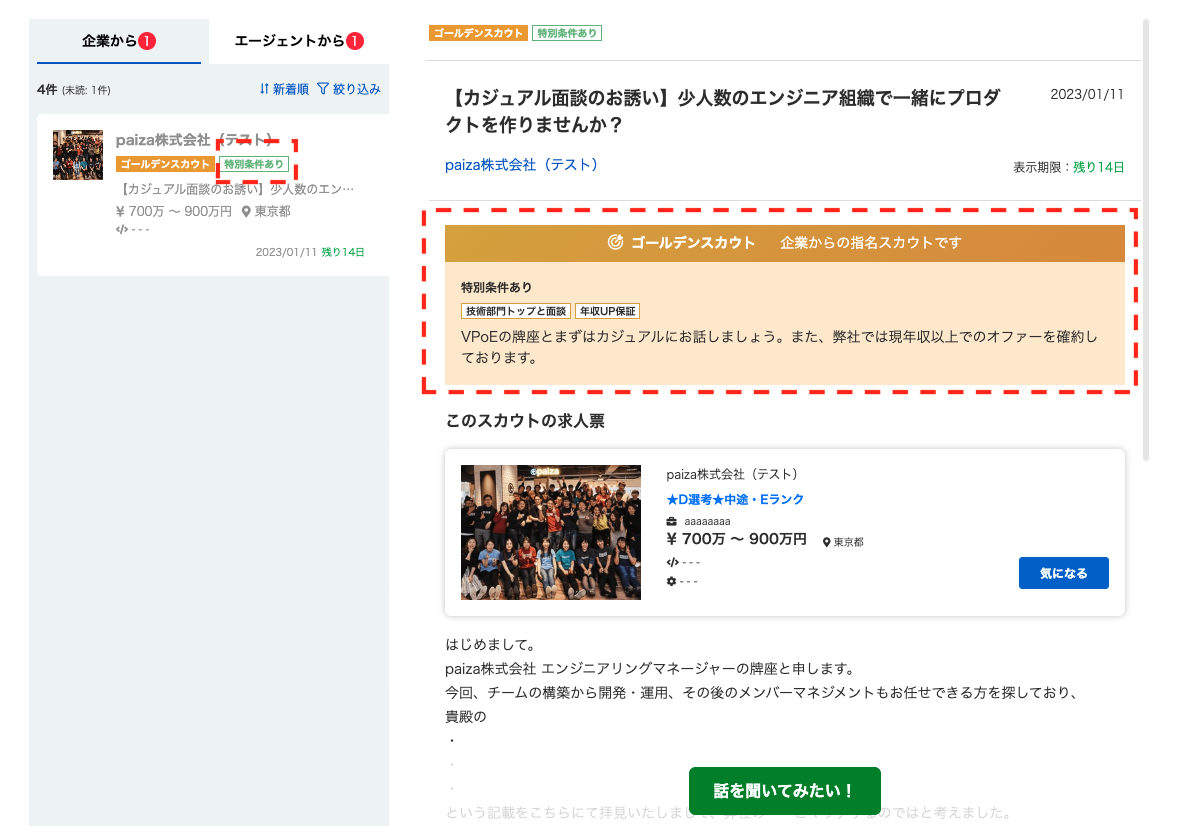Click the ゴールデンスカウト tag above message header

(477, 33)
